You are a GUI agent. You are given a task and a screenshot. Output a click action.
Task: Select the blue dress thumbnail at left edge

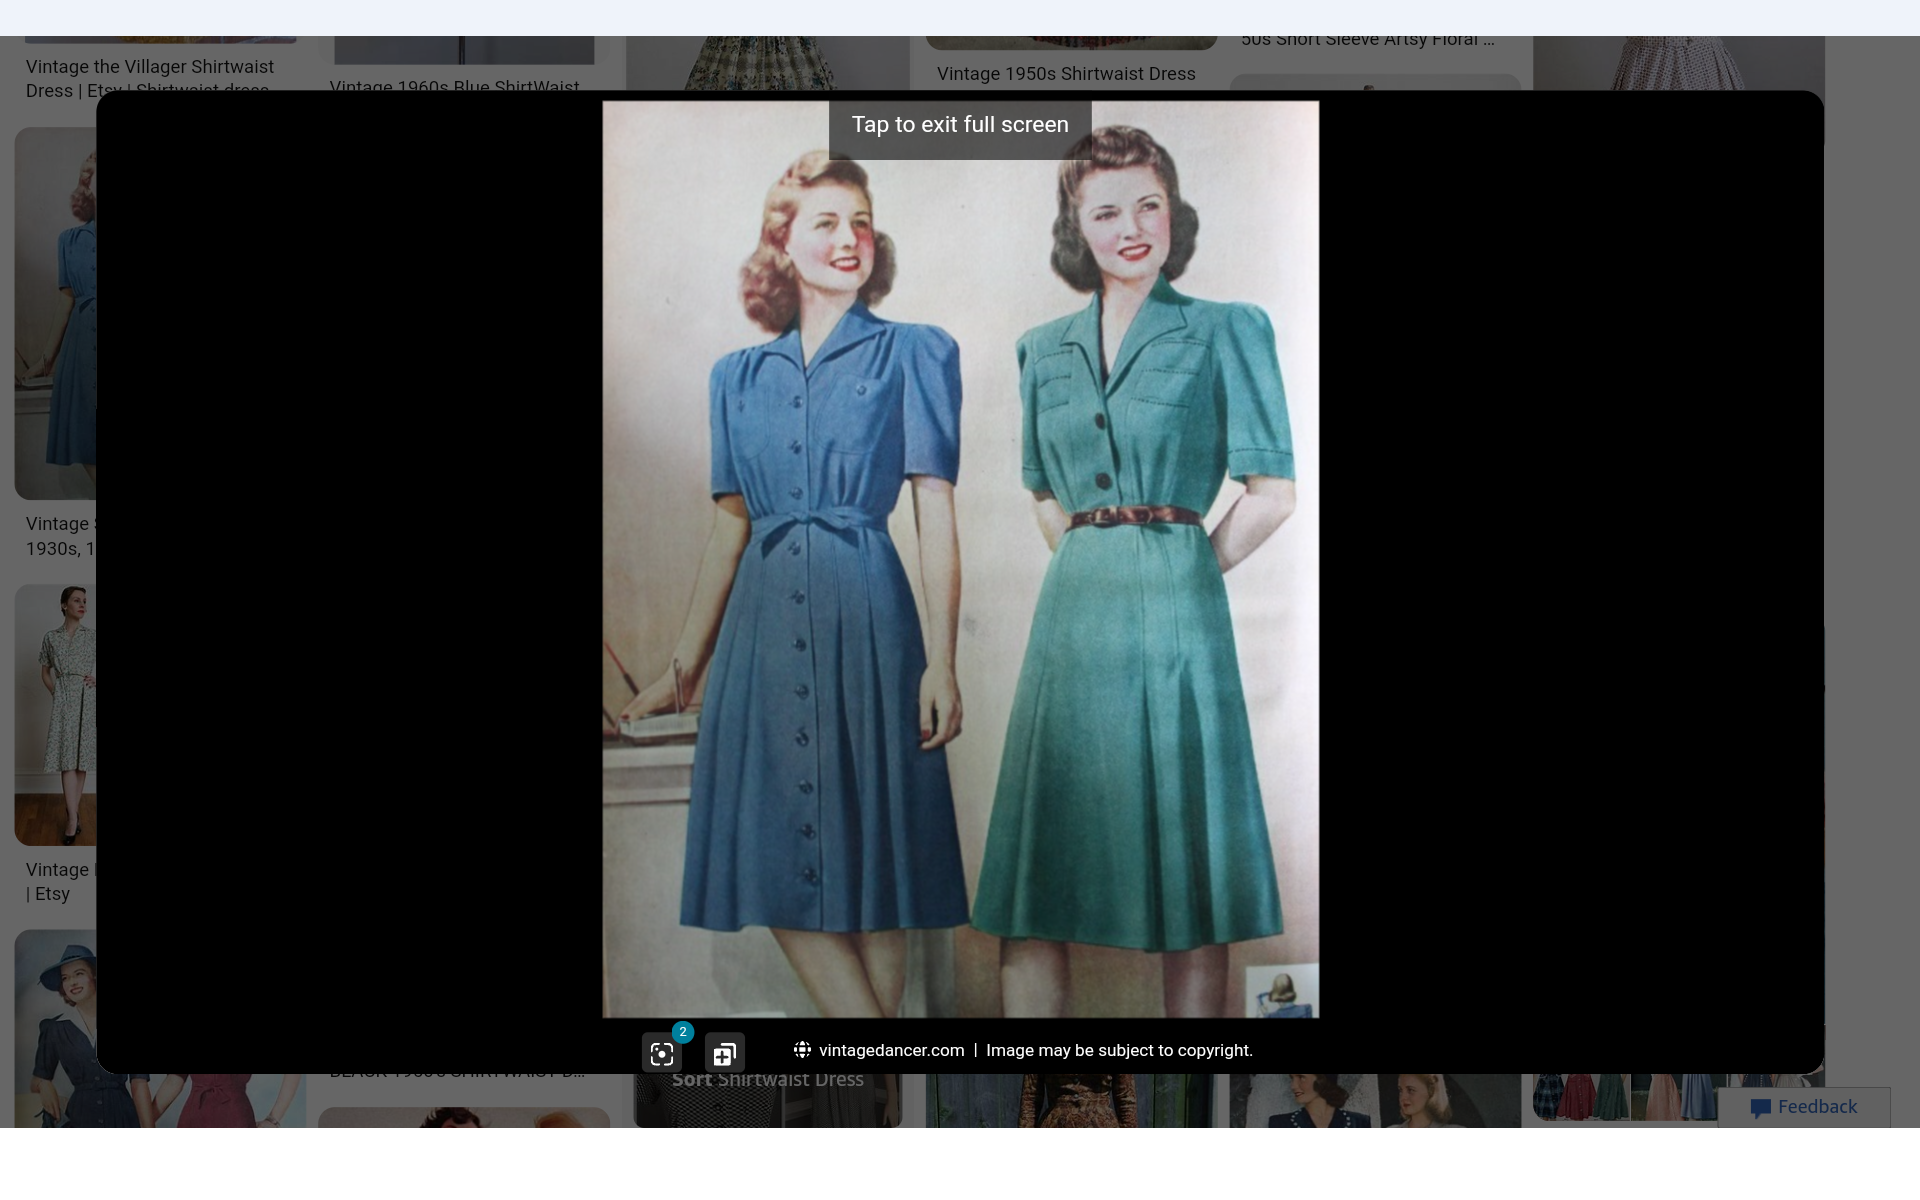coord(55,312)
